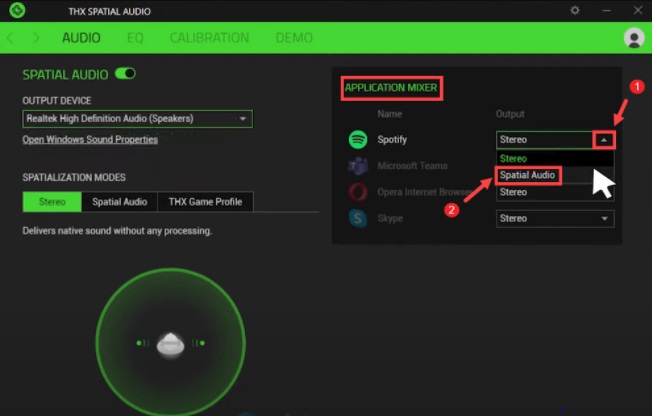Viewport: 652px width, 416px height.
Task: Open settings gear in title bar
Action: click(x=575, y=10)
